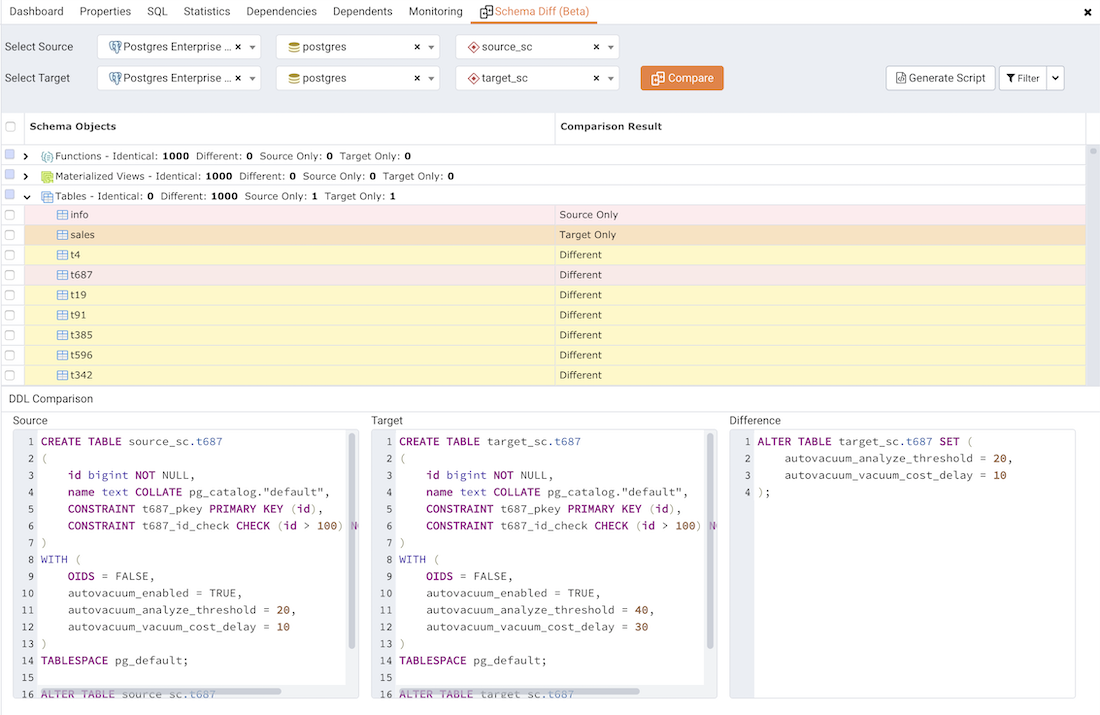Clear the target_sc schema selection
Viewport: 1100px width, 715px height.
tap(596, 79)
